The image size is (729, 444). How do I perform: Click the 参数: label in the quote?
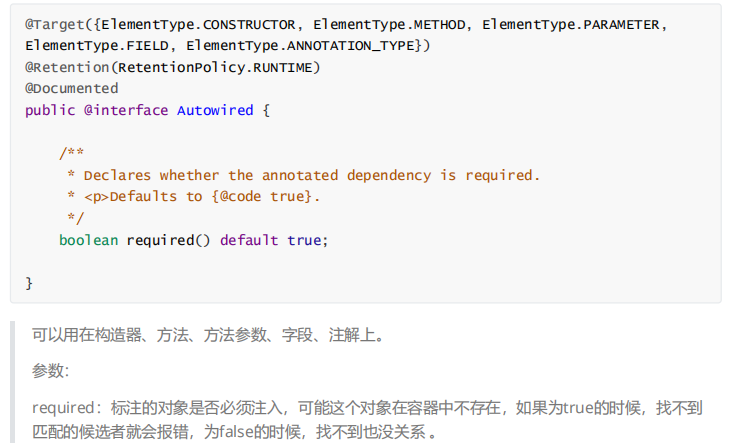(51, 371)
